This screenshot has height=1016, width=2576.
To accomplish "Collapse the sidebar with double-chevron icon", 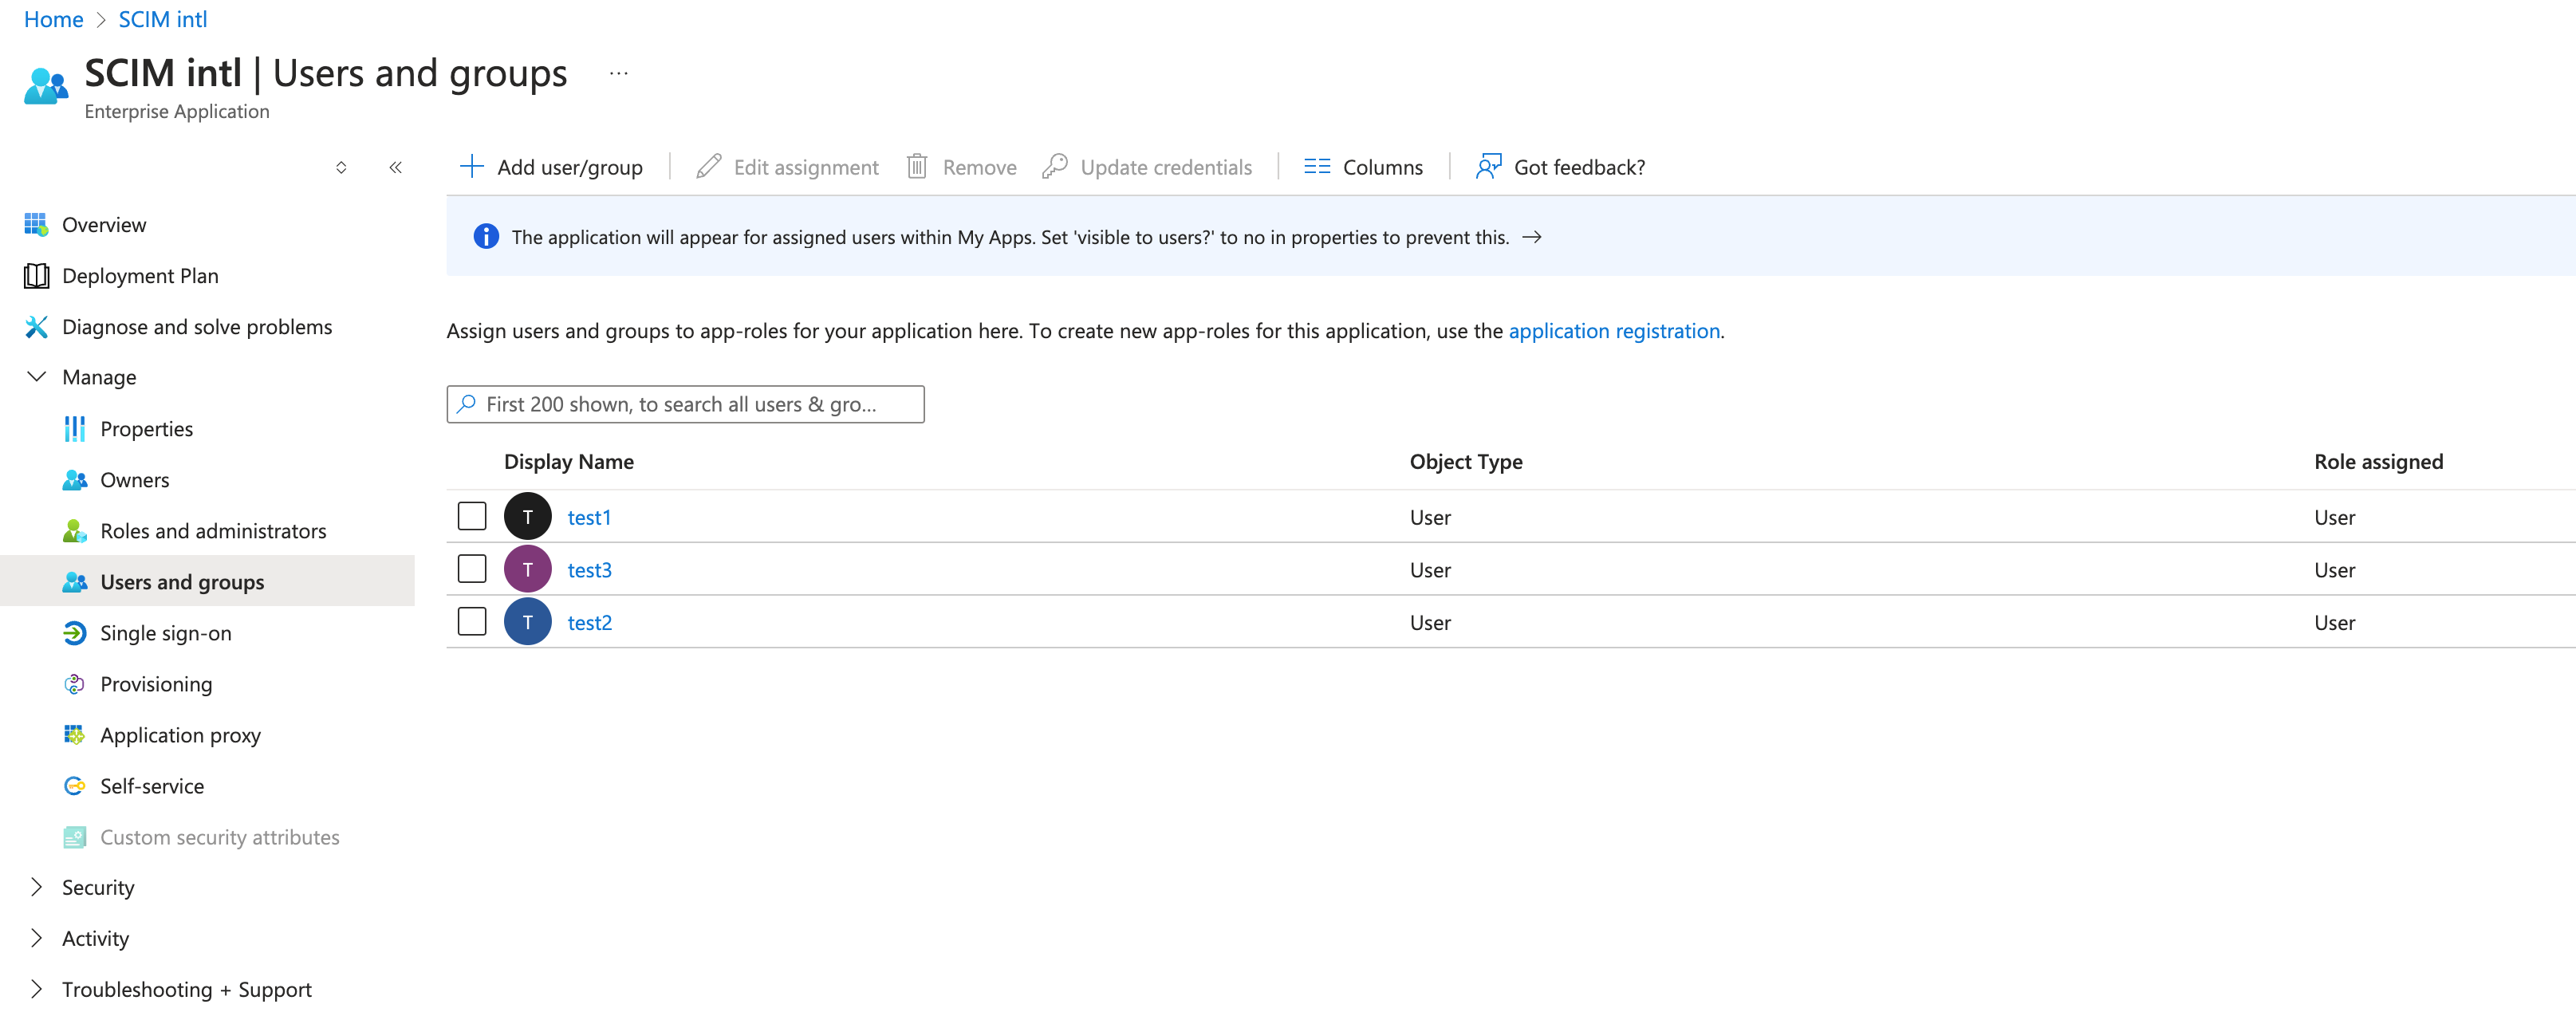I will click(395, 167).
